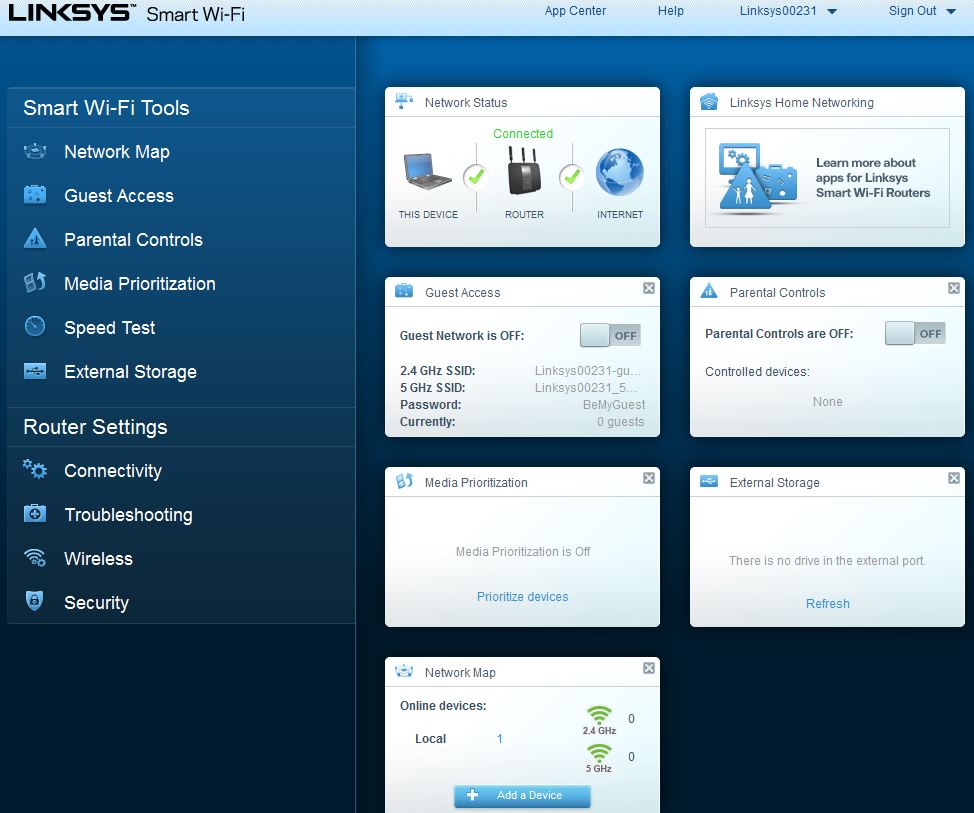Click the INTERNET globe icon

pyautogui.click(x=619, y=172)
